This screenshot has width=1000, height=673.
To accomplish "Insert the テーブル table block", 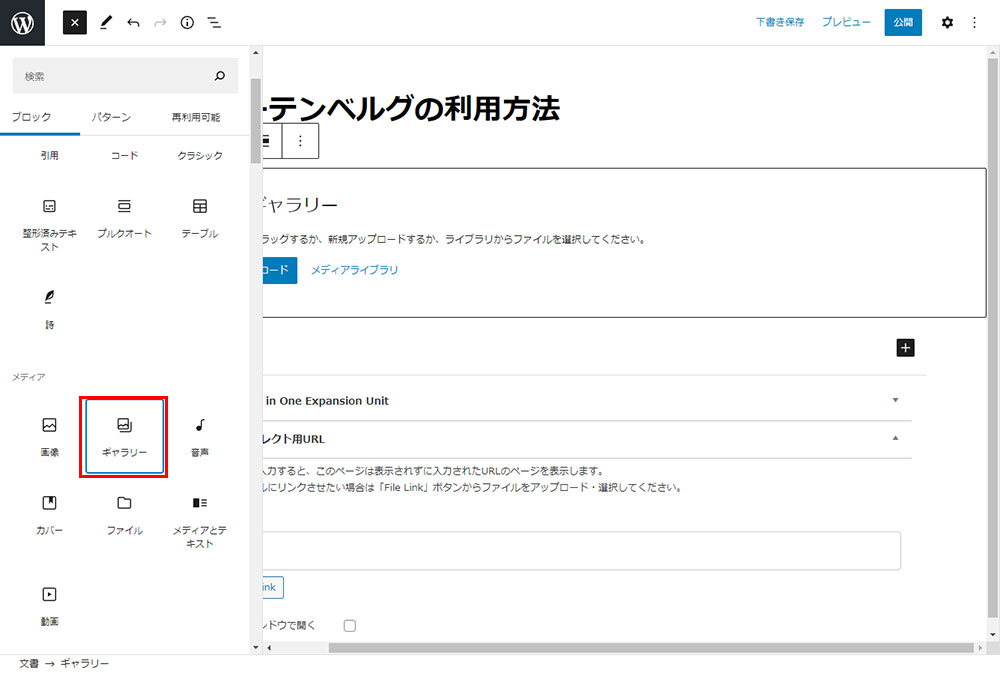I will pyautogui.click(x=200, y=217).
